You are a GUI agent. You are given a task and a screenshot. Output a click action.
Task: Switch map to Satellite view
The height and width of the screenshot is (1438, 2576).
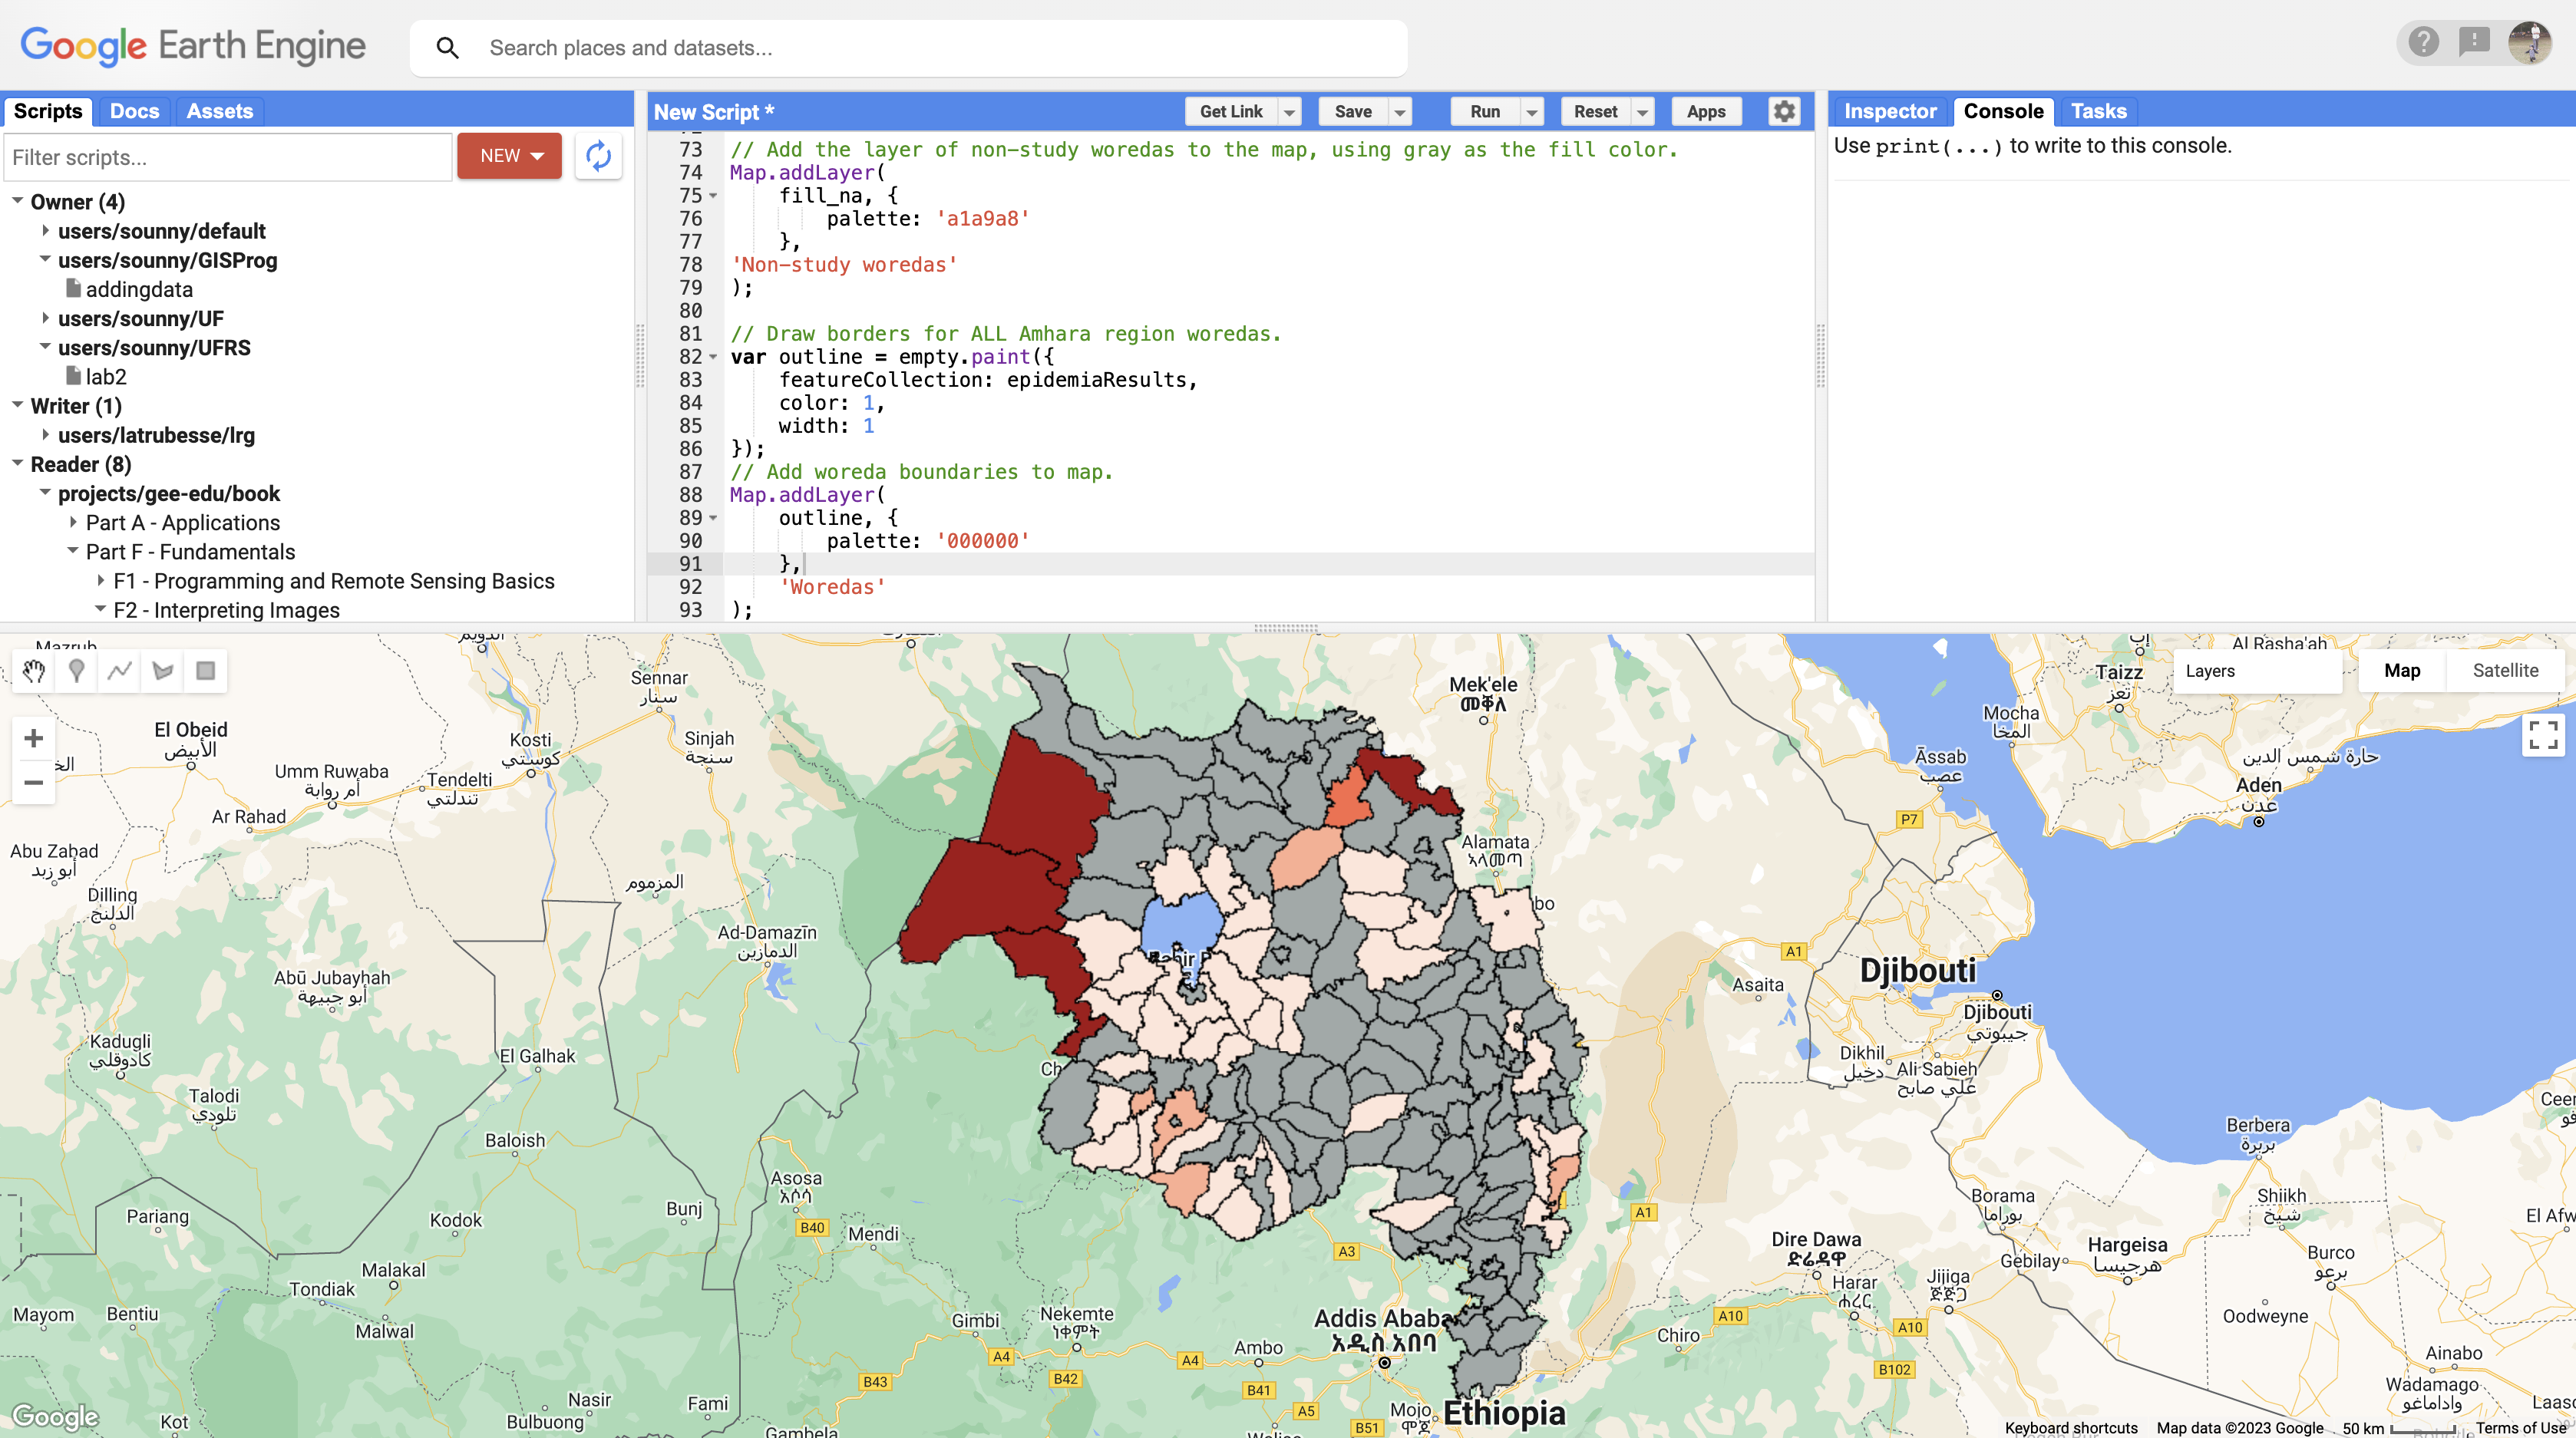point(2505,671)
